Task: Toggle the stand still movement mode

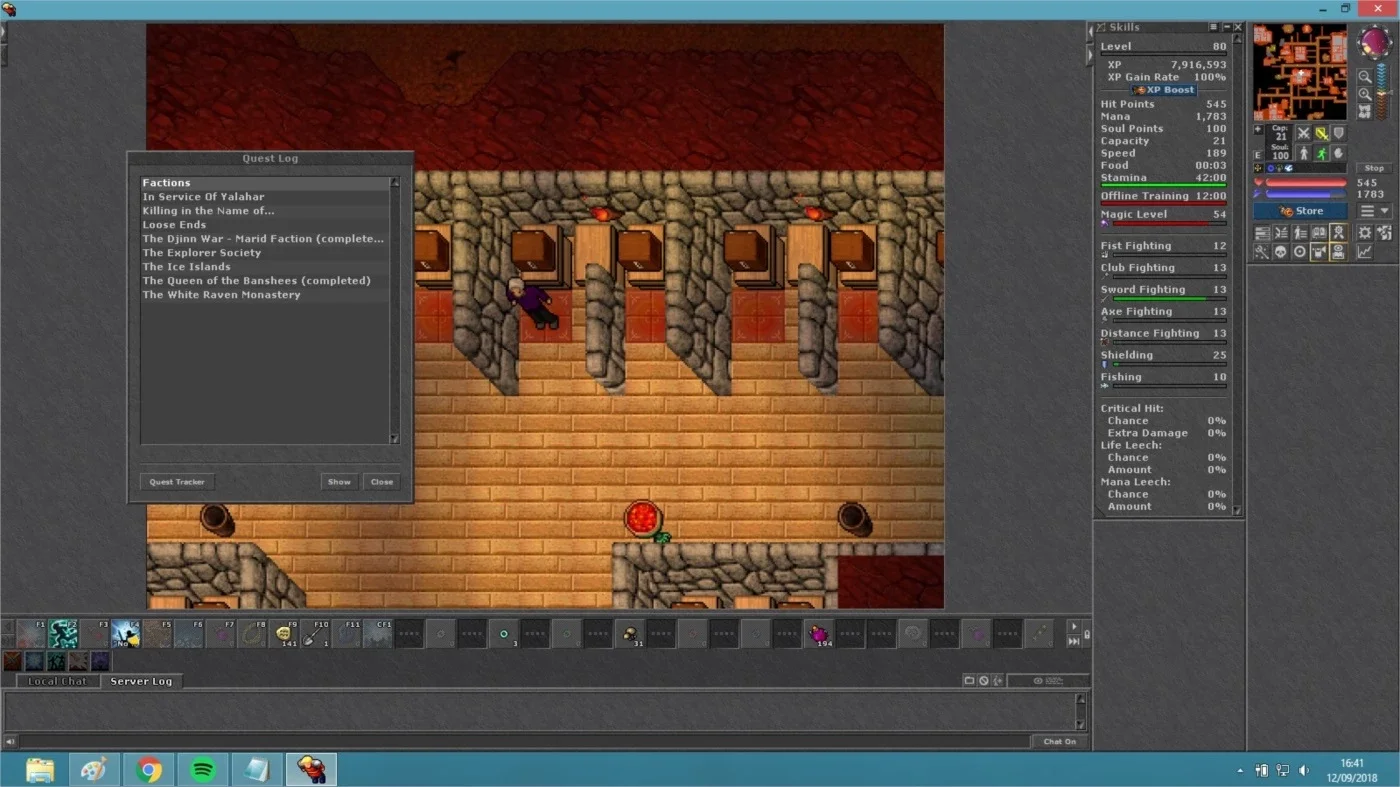Action: (1303, 153)
